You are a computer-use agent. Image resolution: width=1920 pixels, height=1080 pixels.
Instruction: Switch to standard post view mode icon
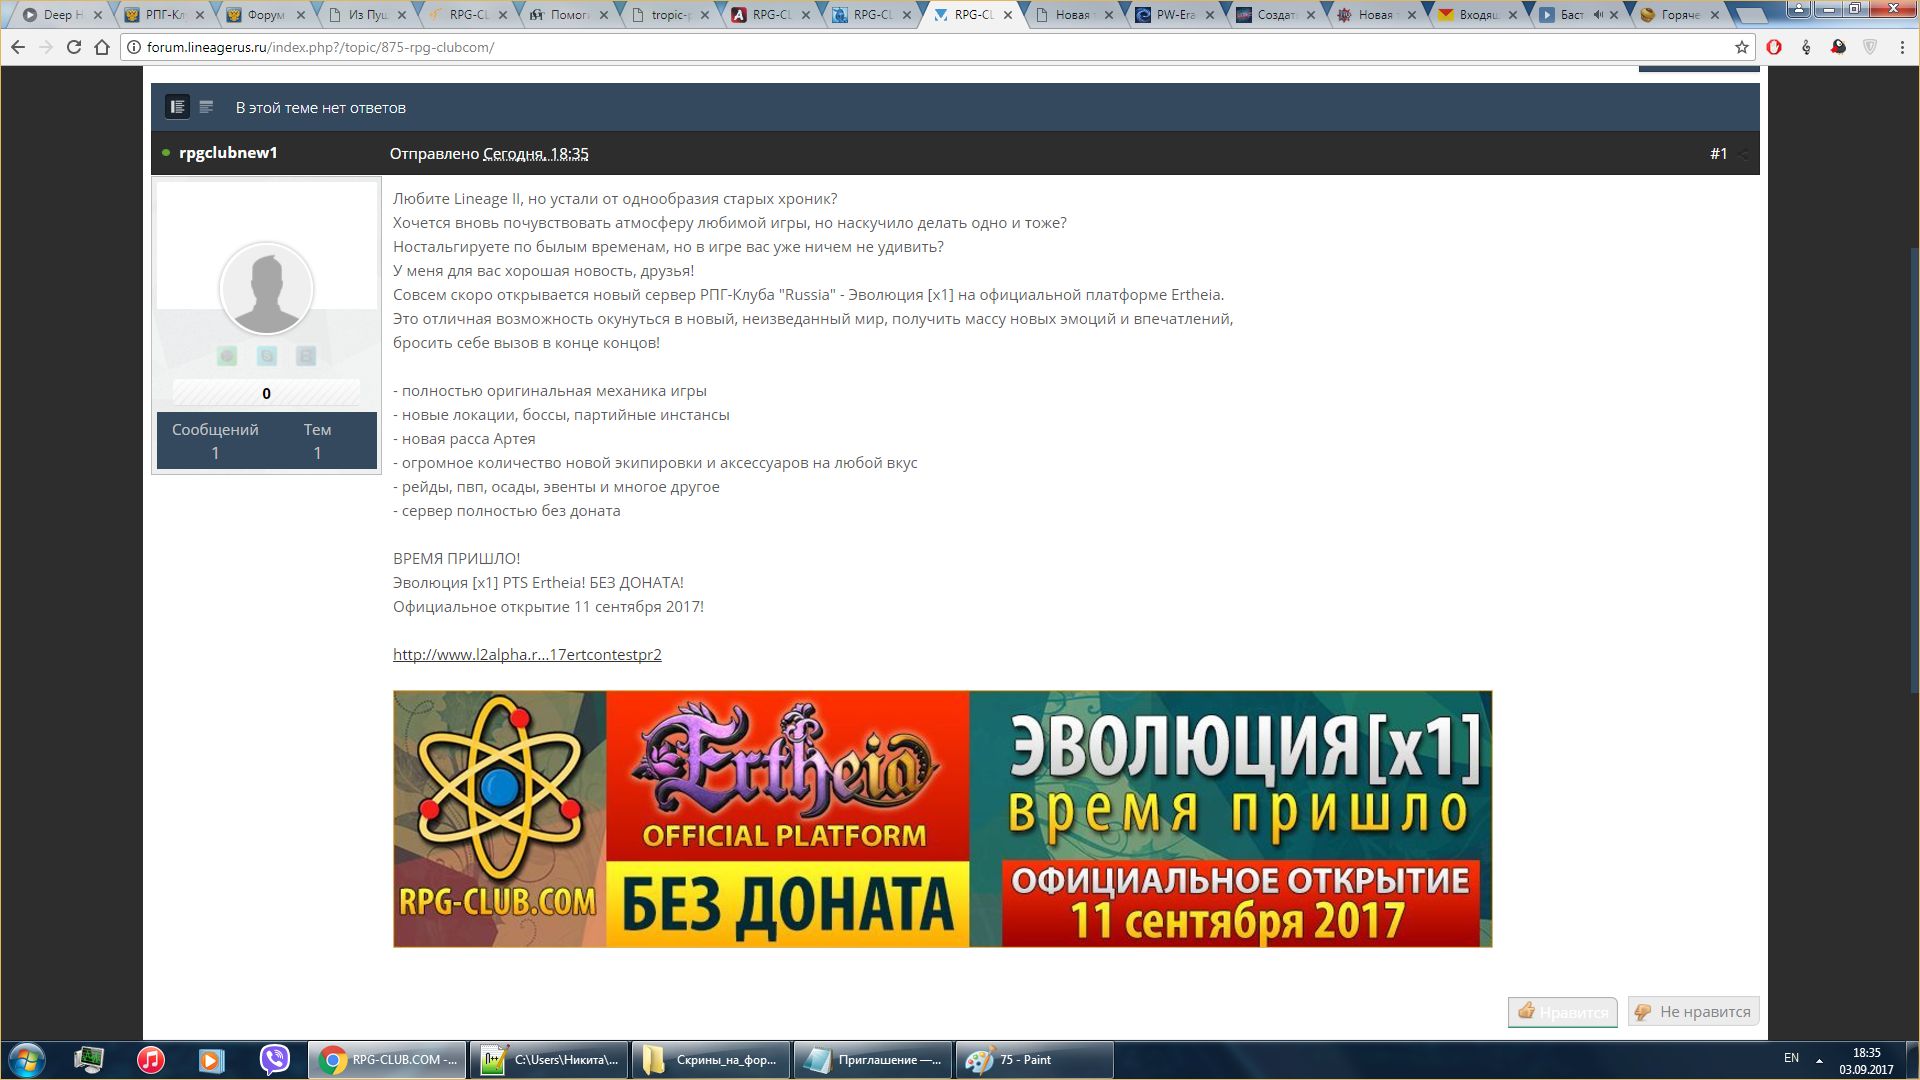(x=177, y=107)
